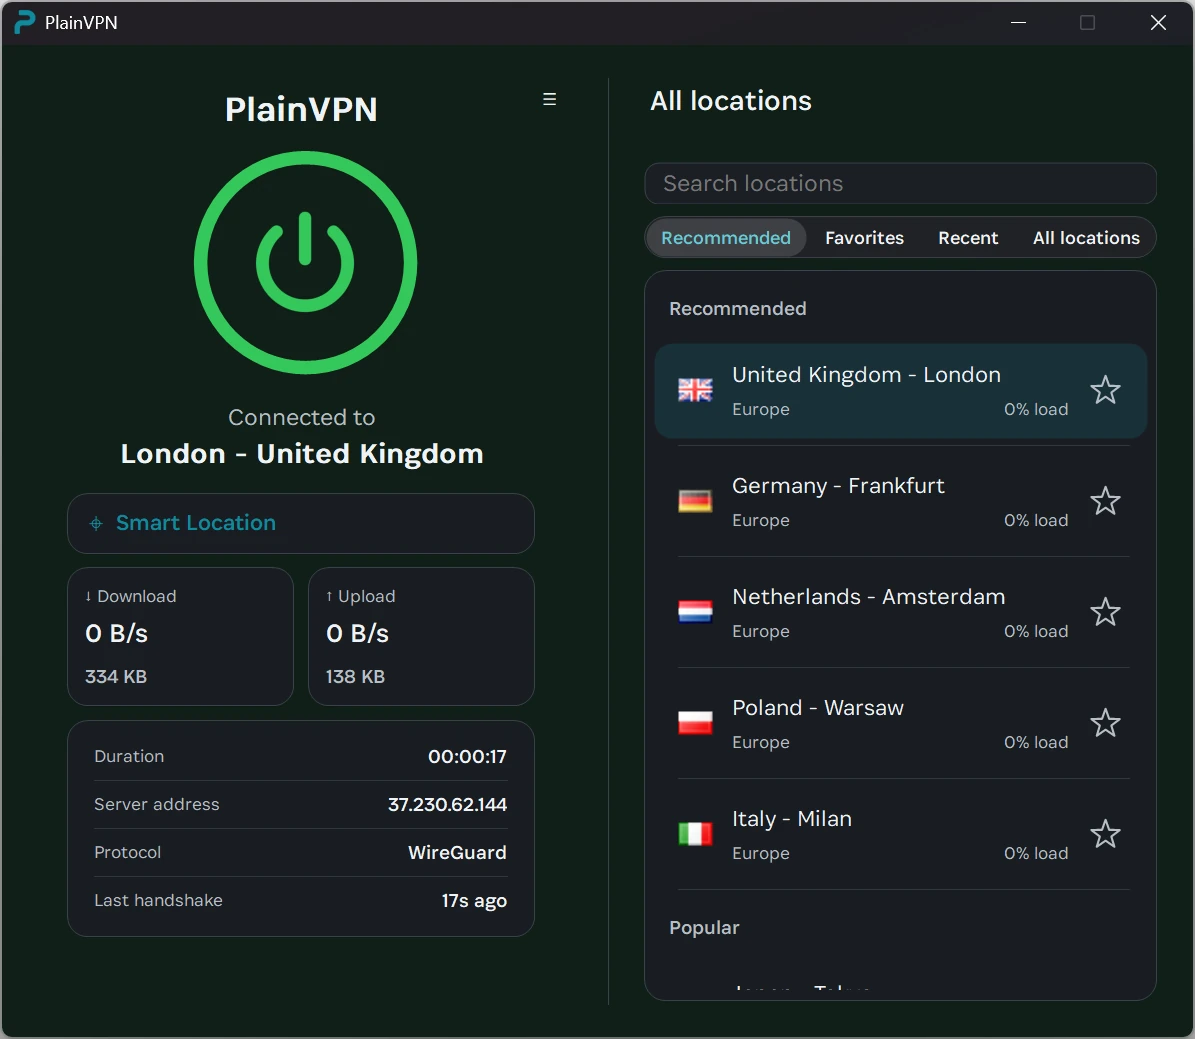Click the Netherlands flag icon
The width and height of the screenshot is (1195, 1039).
tap(695, 612)
